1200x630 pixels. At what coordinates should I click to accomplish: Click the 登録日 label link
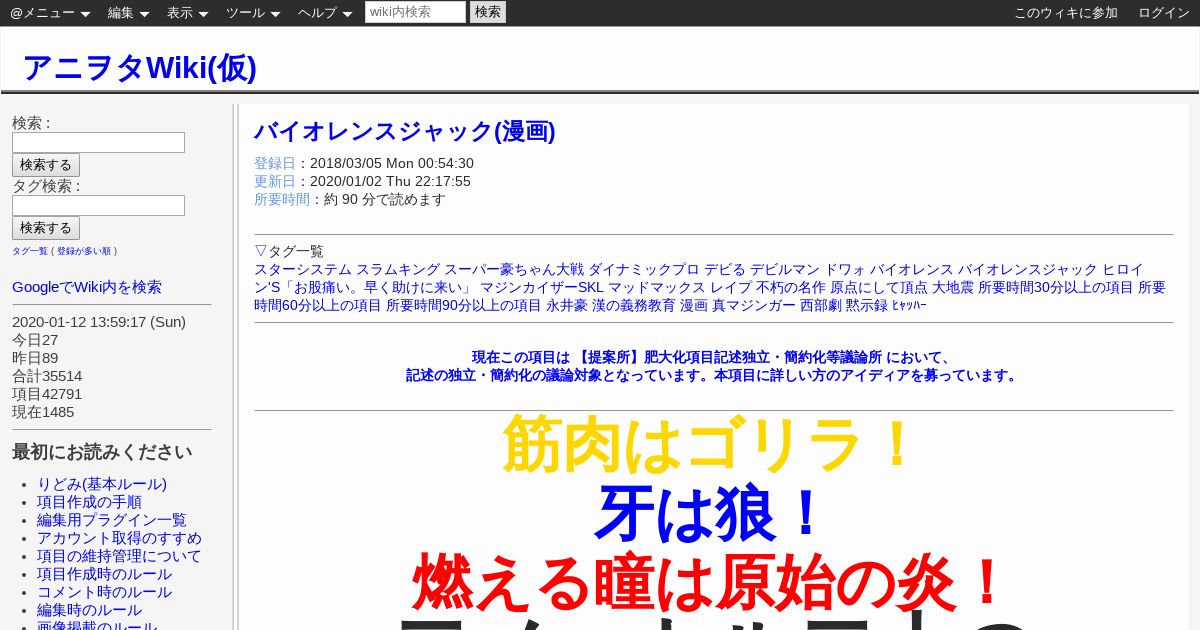point(275,163)
